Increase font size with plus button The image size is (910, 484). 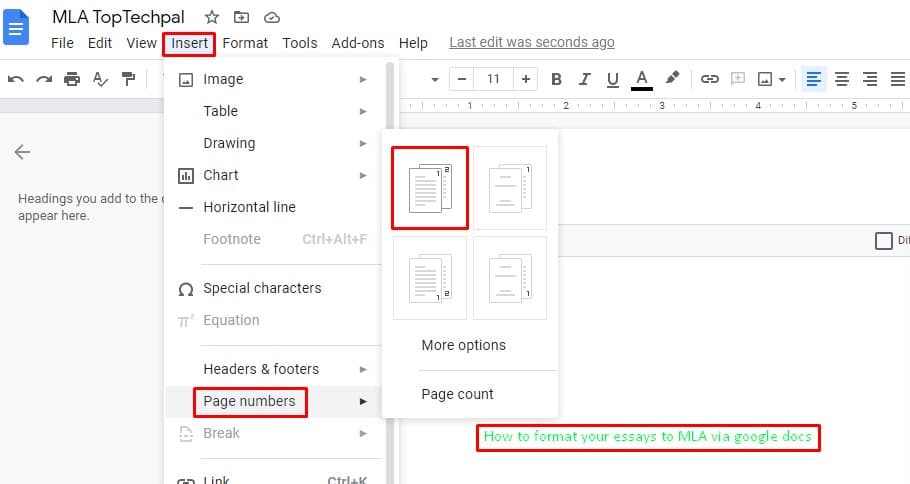tap(526, 79)
